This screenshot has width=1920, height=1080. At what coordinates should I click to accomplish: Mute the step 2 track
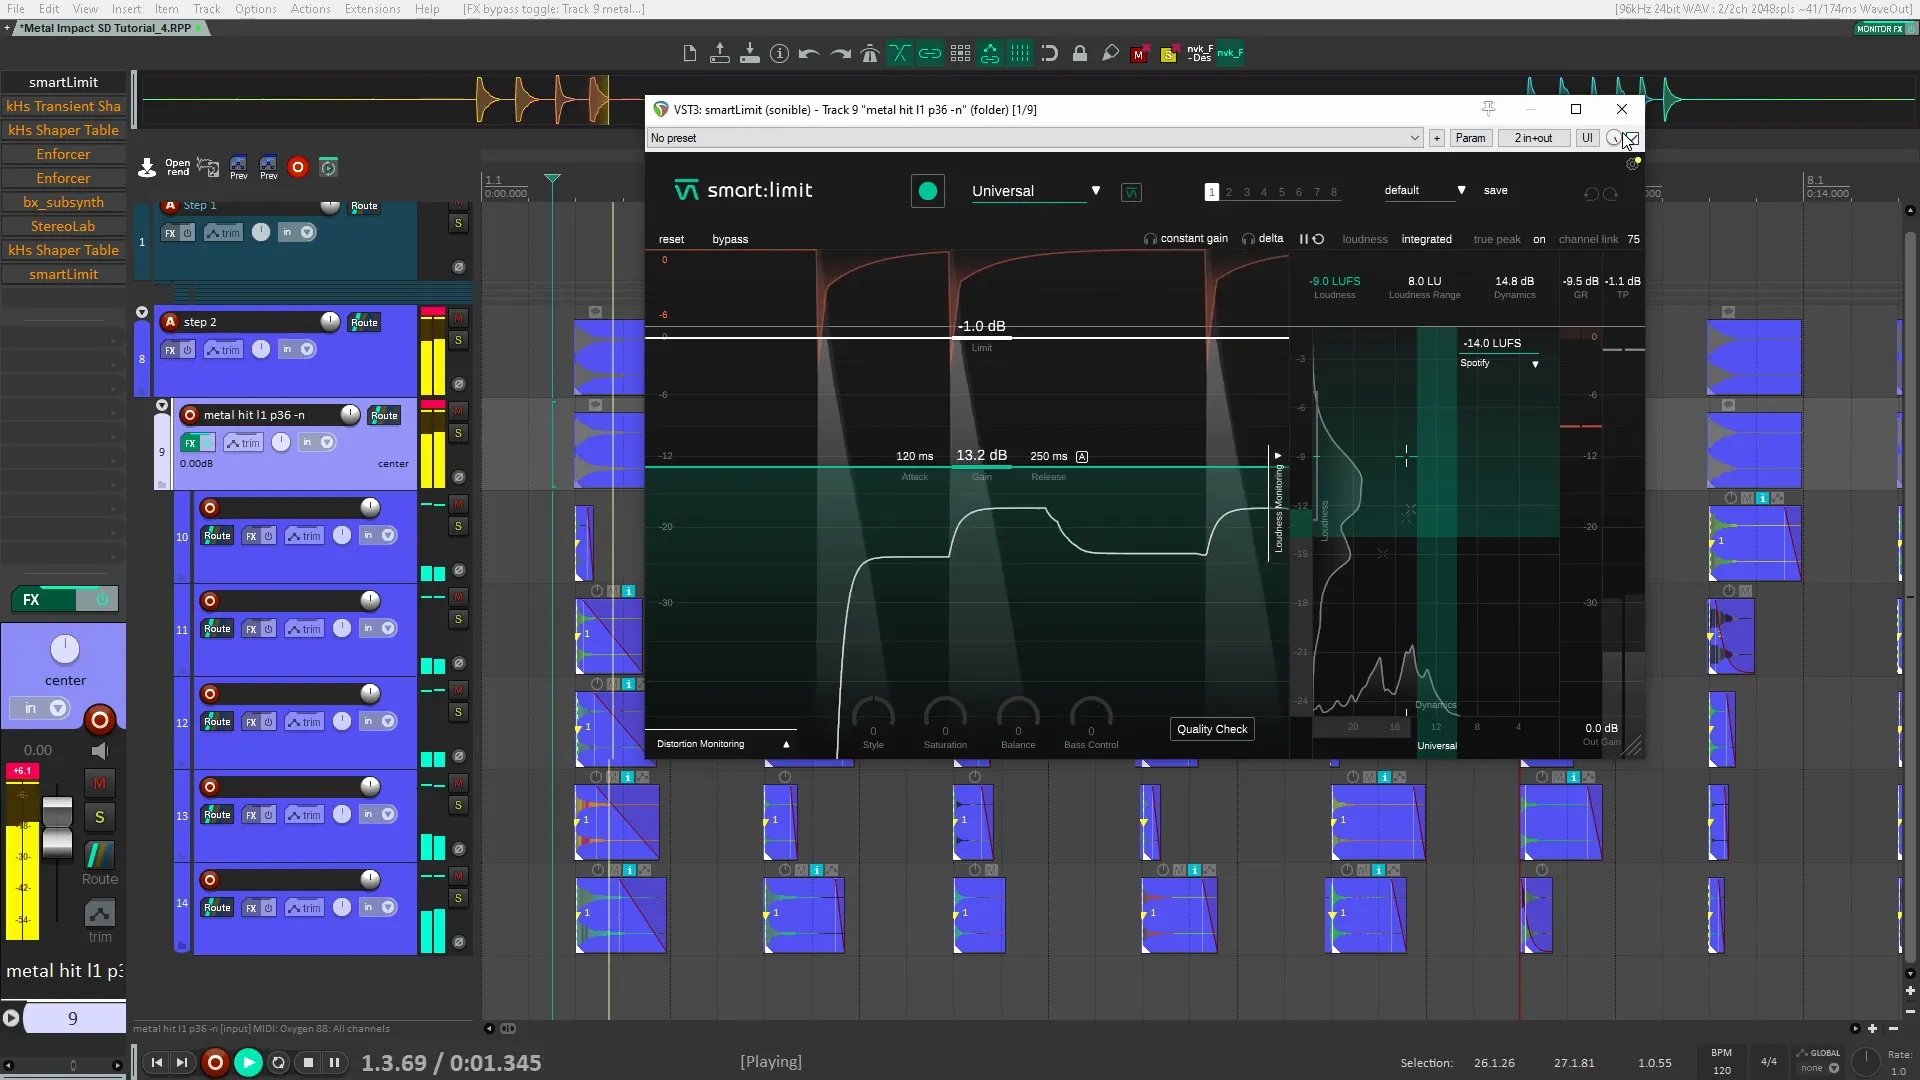pyautogui.click(x=458, y=318)
